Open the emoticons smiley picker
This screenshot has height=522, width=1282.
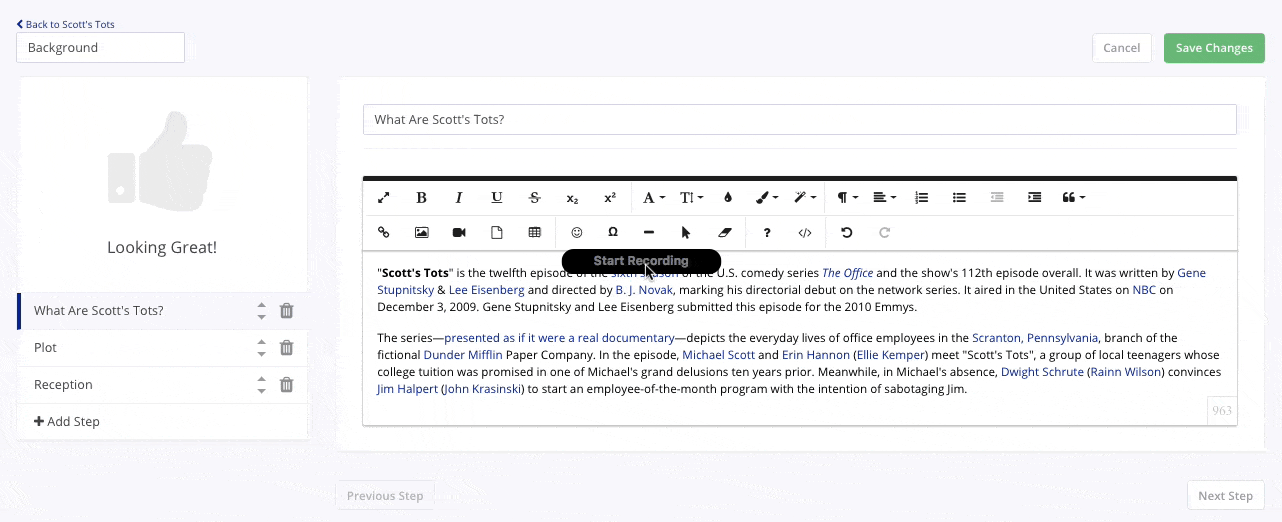pos(576,232)
